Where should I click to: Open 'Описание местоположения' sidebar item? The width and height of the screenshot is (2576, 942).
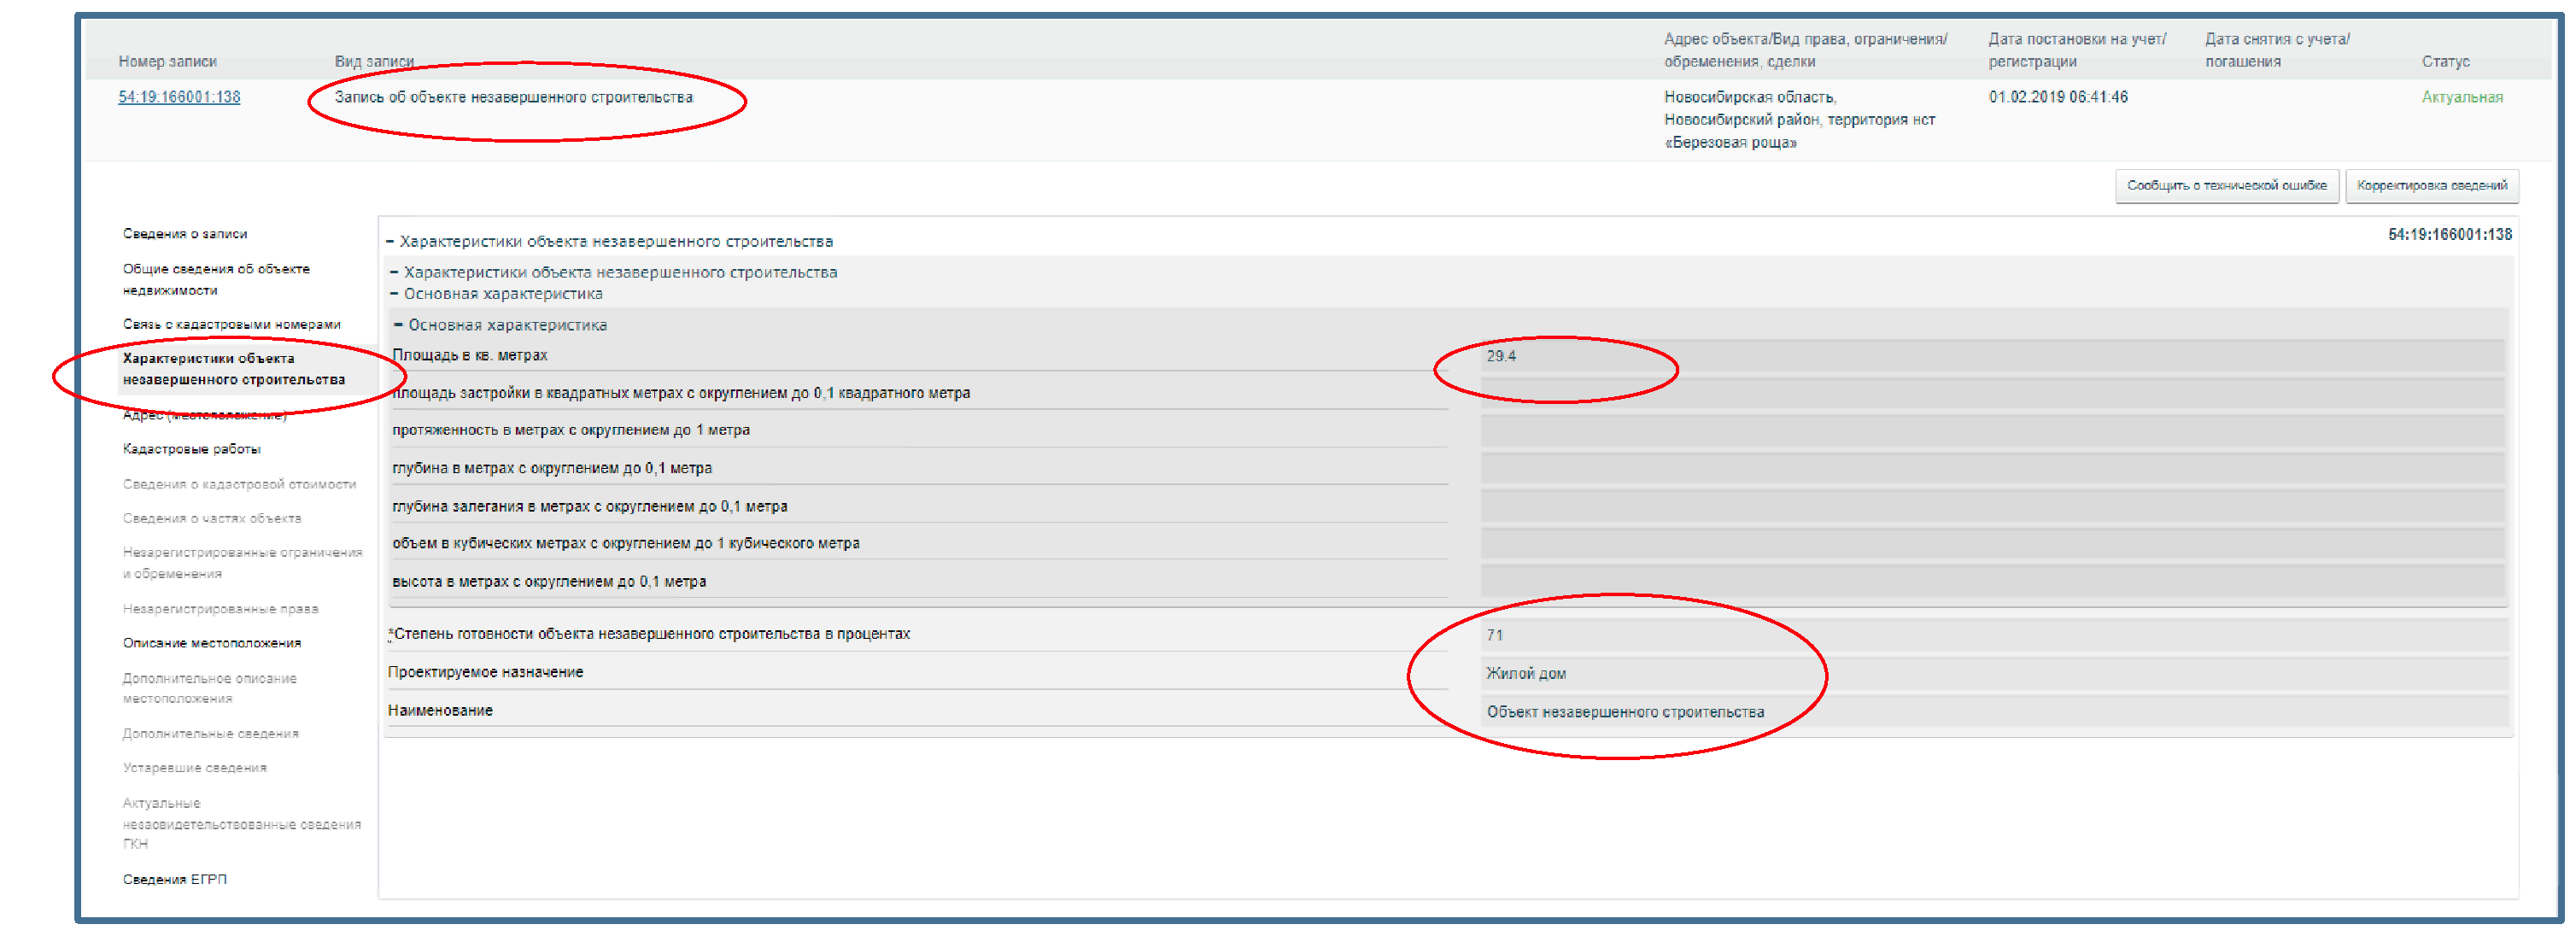tap(212, 643)
